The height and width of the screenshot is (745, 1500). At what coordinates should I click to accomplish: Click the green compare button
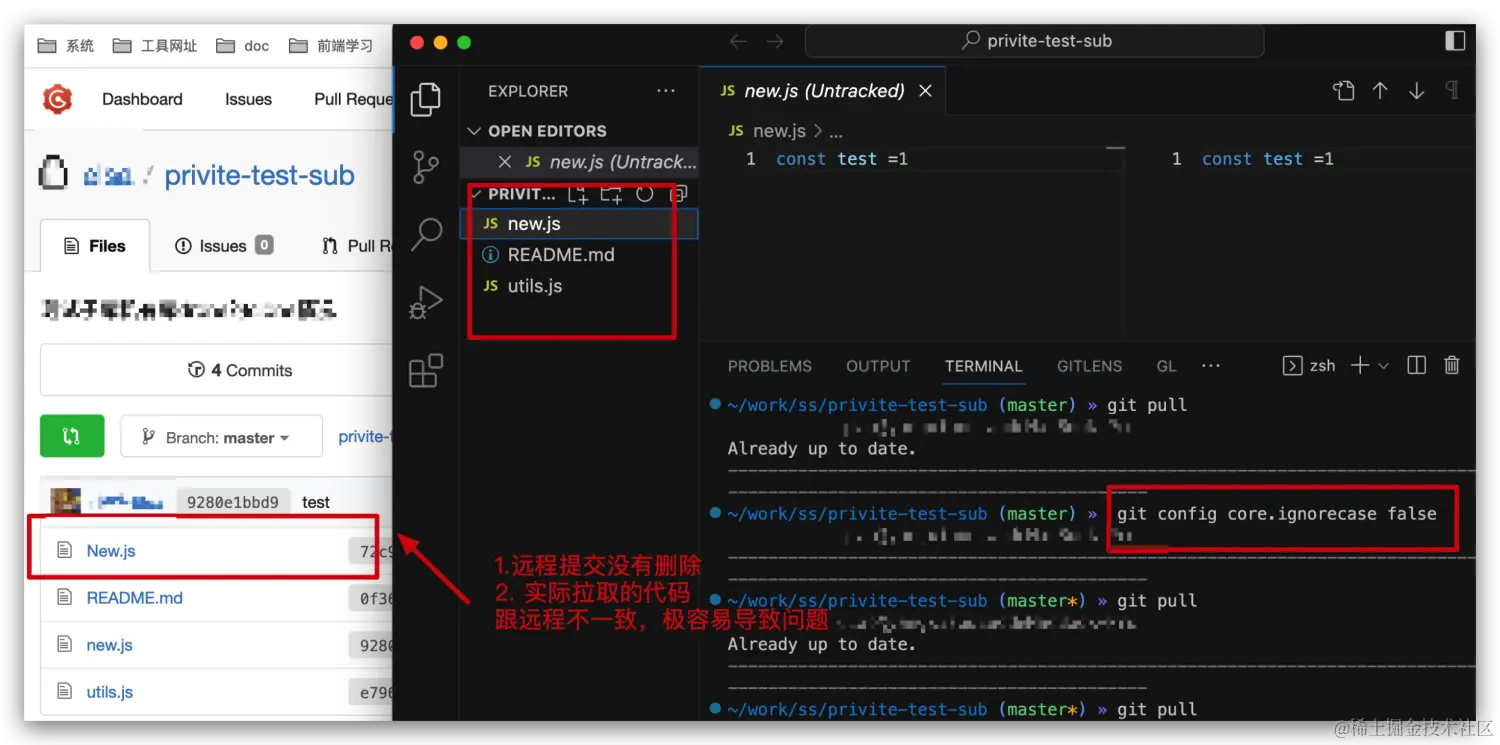71,436
